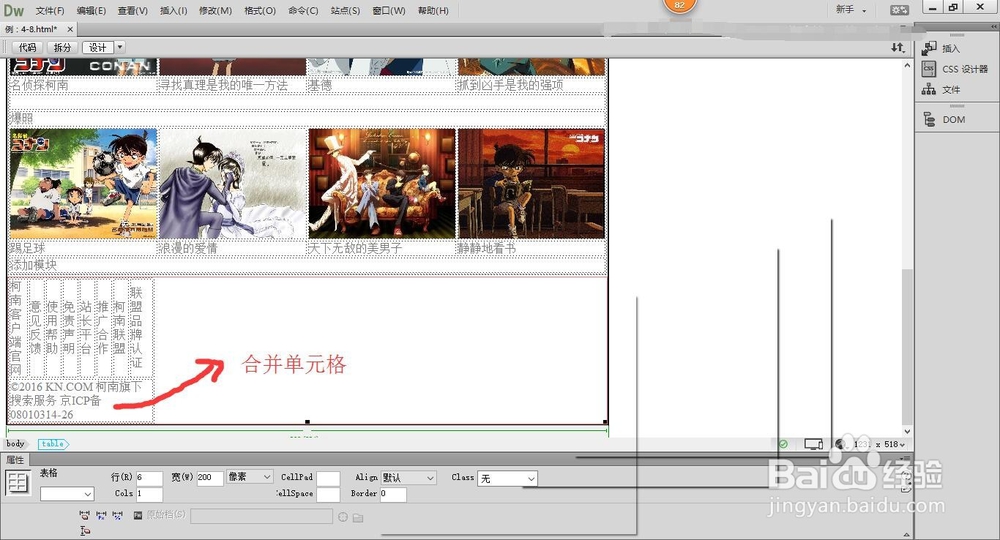Select the 属性 (Properties) panel tab
Viewport: 1000px width, 540px height.
pos(15,460)
